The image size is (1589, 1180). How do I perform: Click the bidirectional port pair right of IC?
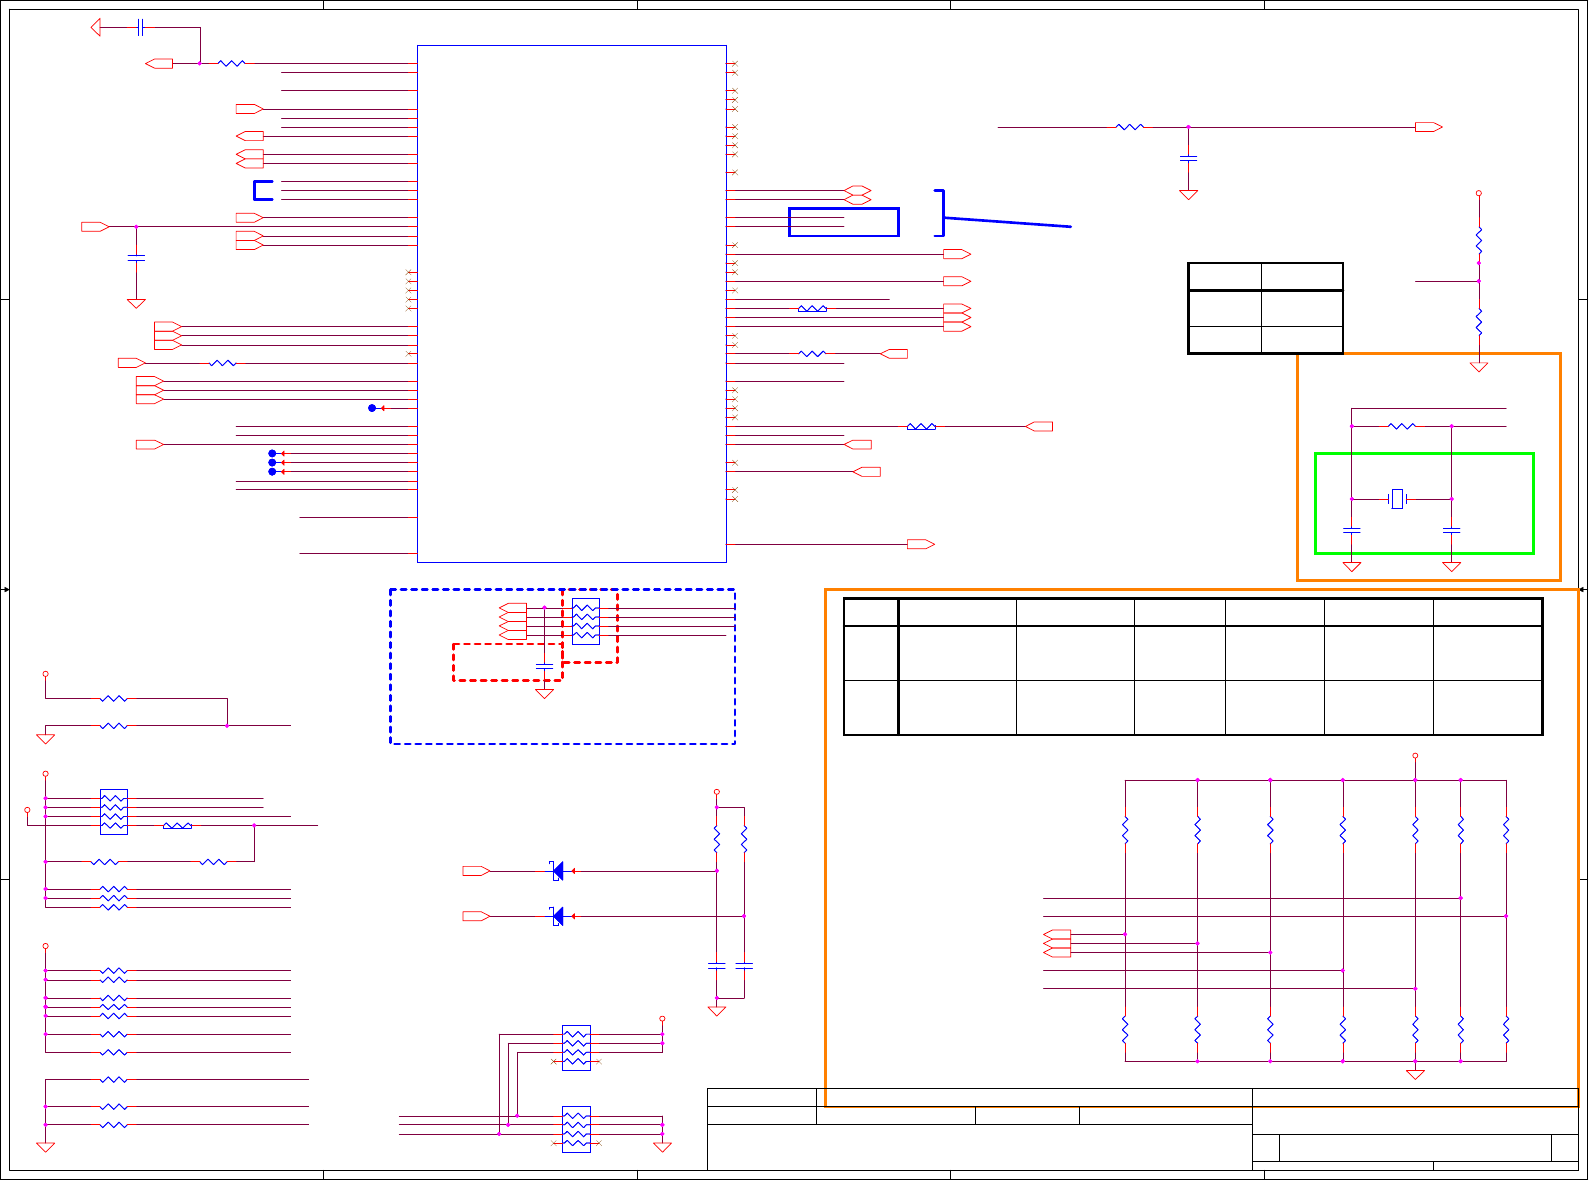tap(858, 194)
